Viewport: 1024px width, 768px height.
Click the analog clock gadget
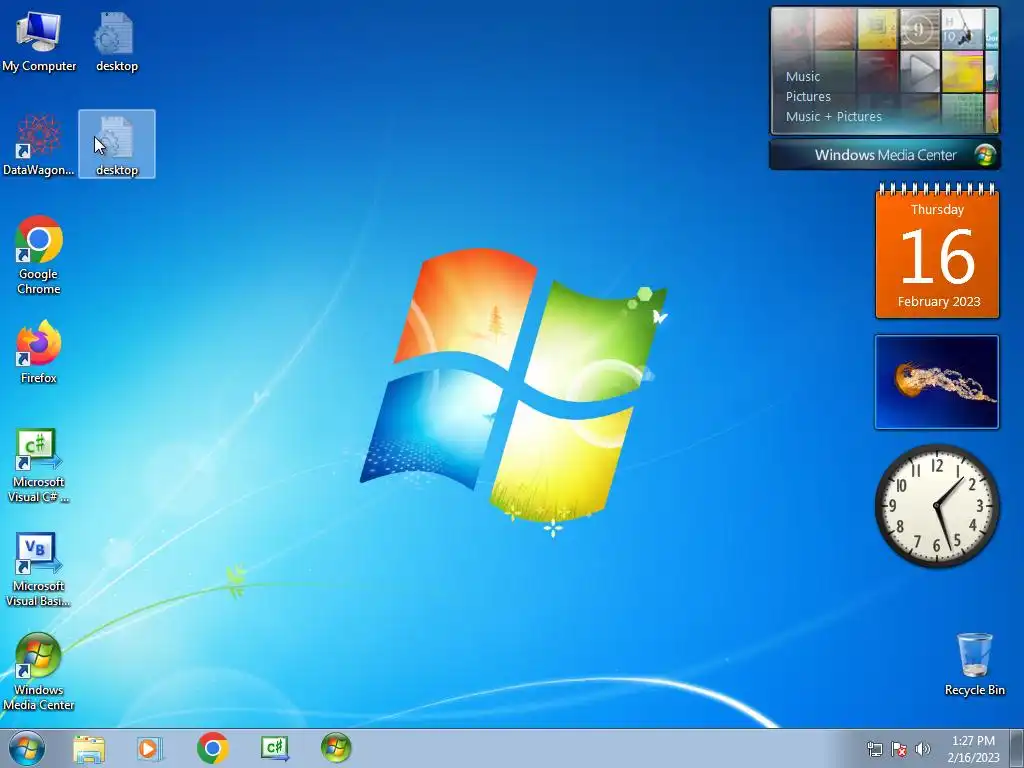pos(937,506)
